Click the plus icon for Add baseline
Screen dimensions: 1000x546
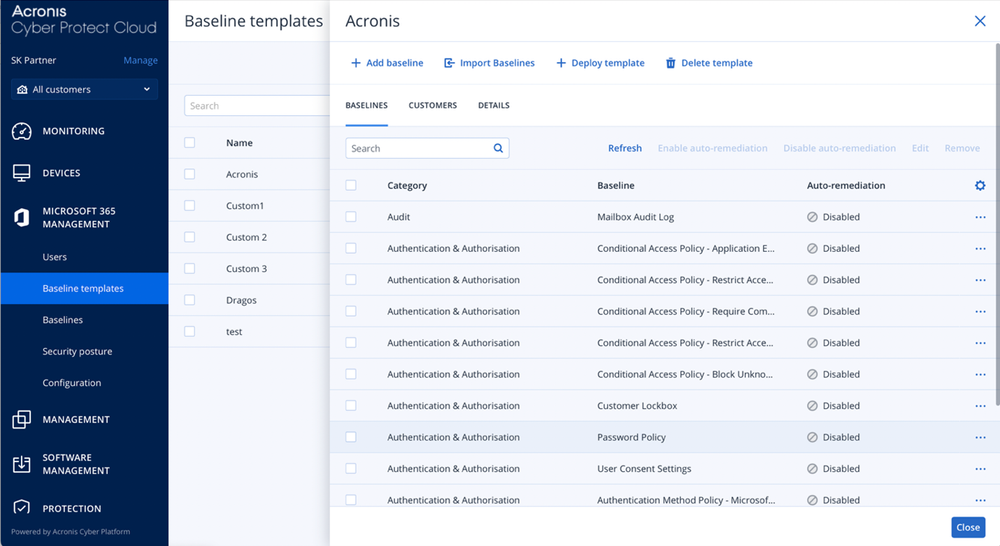[356, 63]
